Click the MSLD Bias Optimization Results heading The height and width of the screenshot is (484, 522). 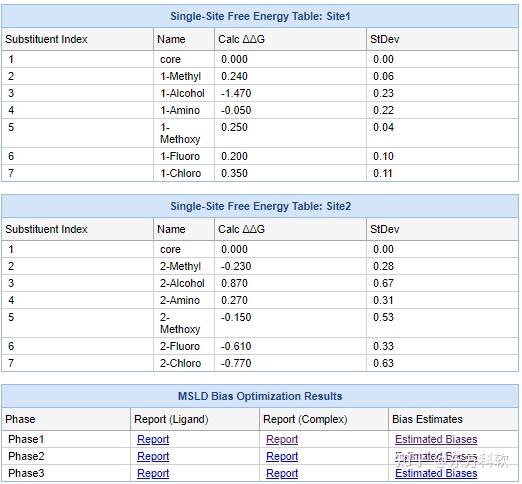(x=260, y=396)
